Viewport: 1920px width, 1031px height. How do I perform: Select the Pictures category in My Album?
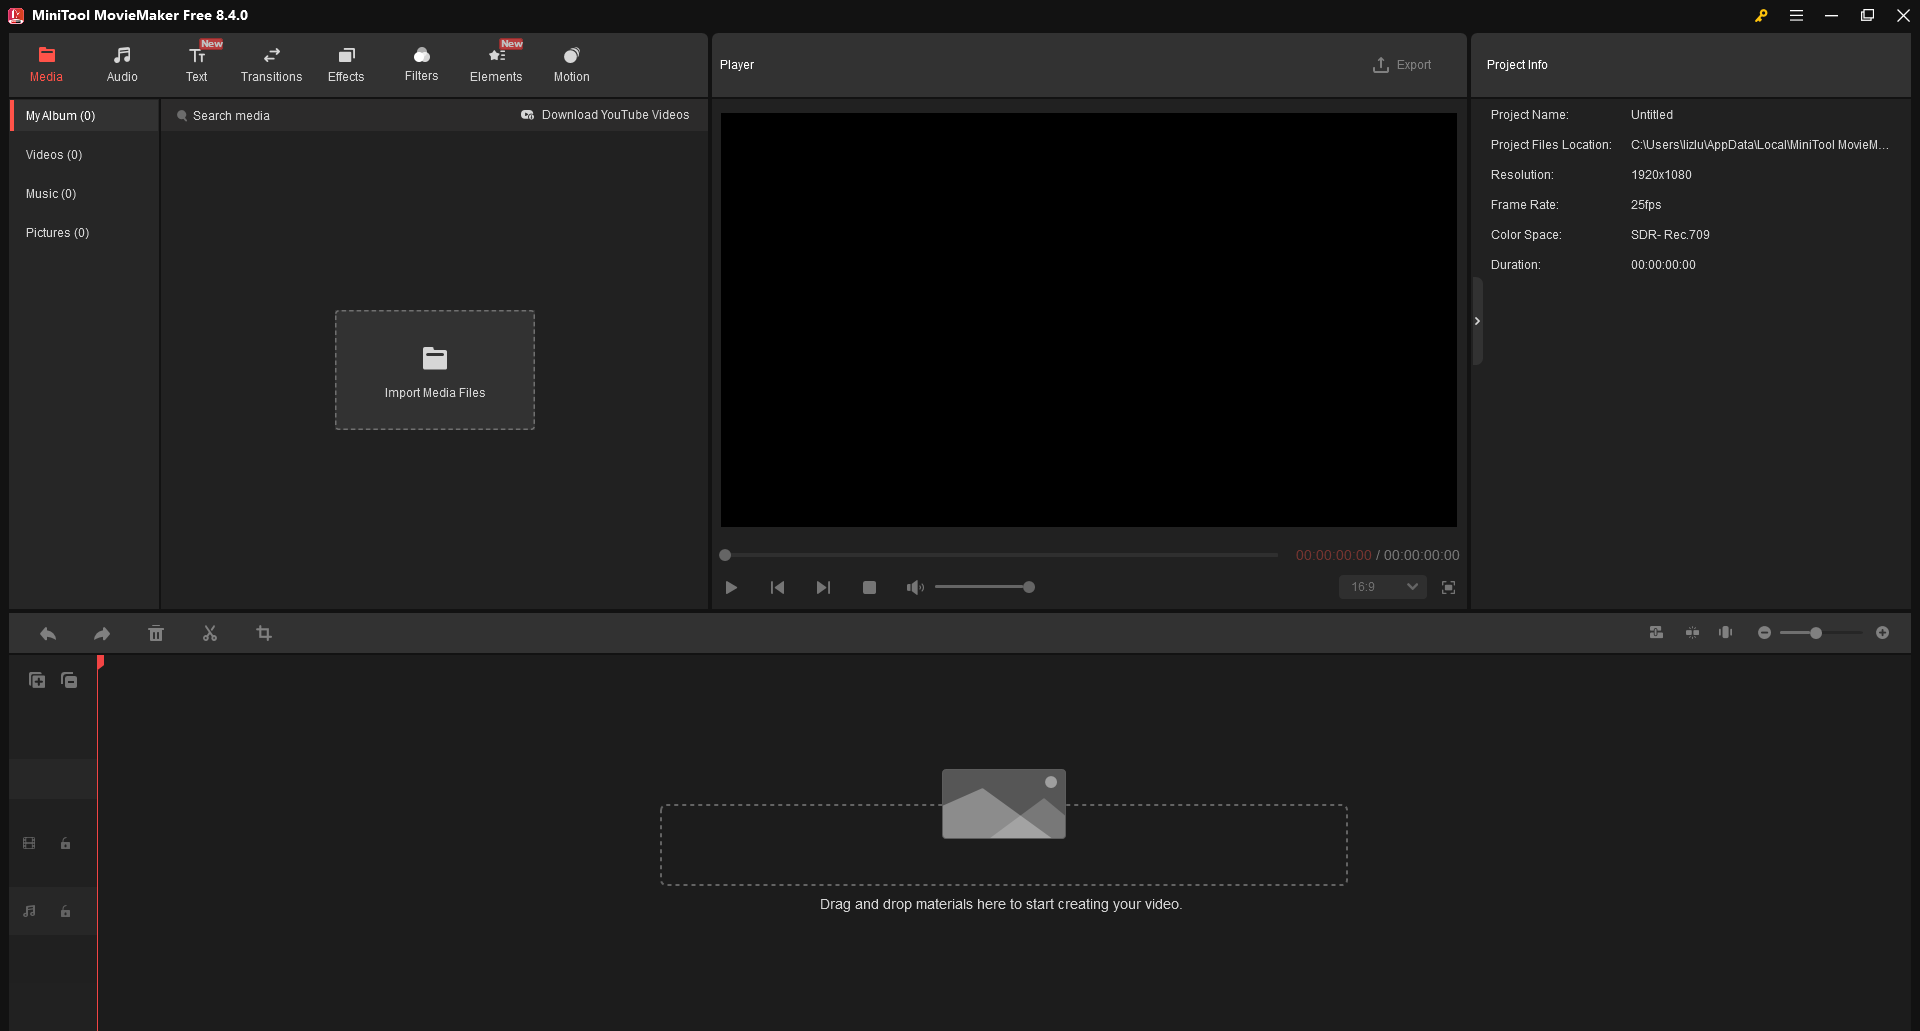click(x=57, y=232)
